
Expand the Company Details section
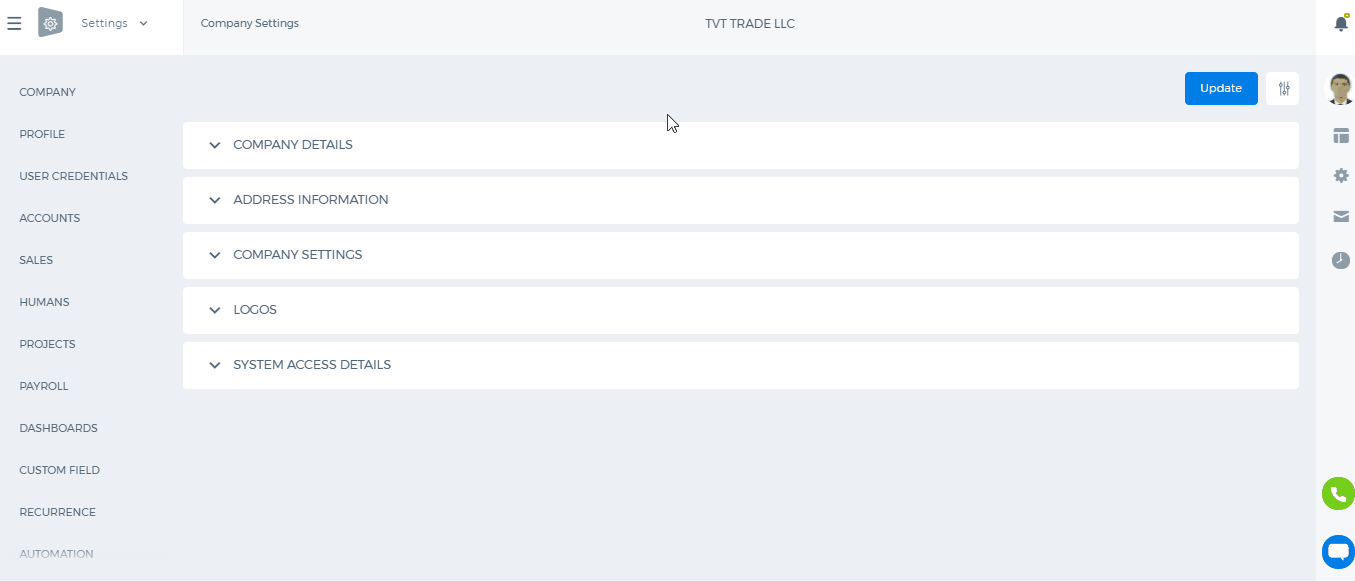(x=741, y=145)
